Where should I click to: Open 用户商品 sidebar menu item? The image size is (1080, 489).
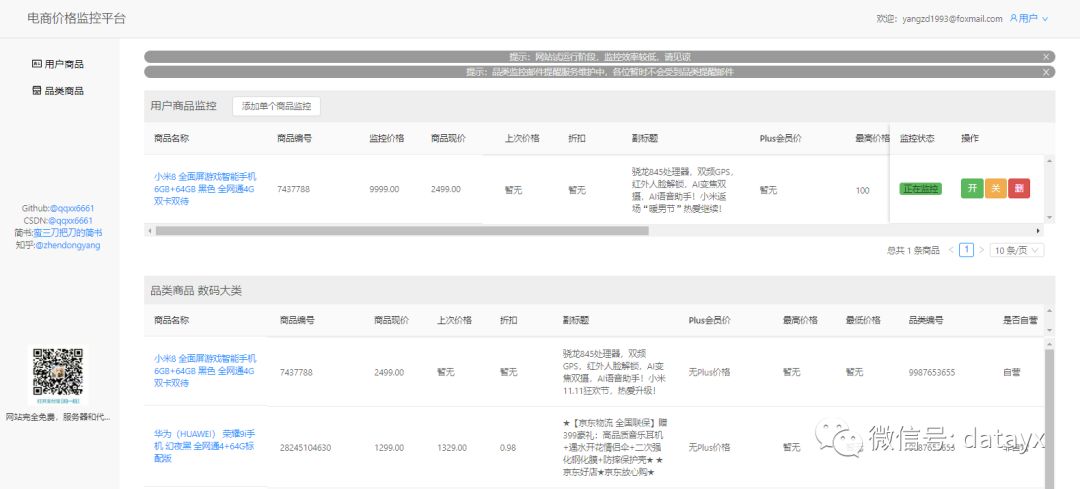click(59, 64)
